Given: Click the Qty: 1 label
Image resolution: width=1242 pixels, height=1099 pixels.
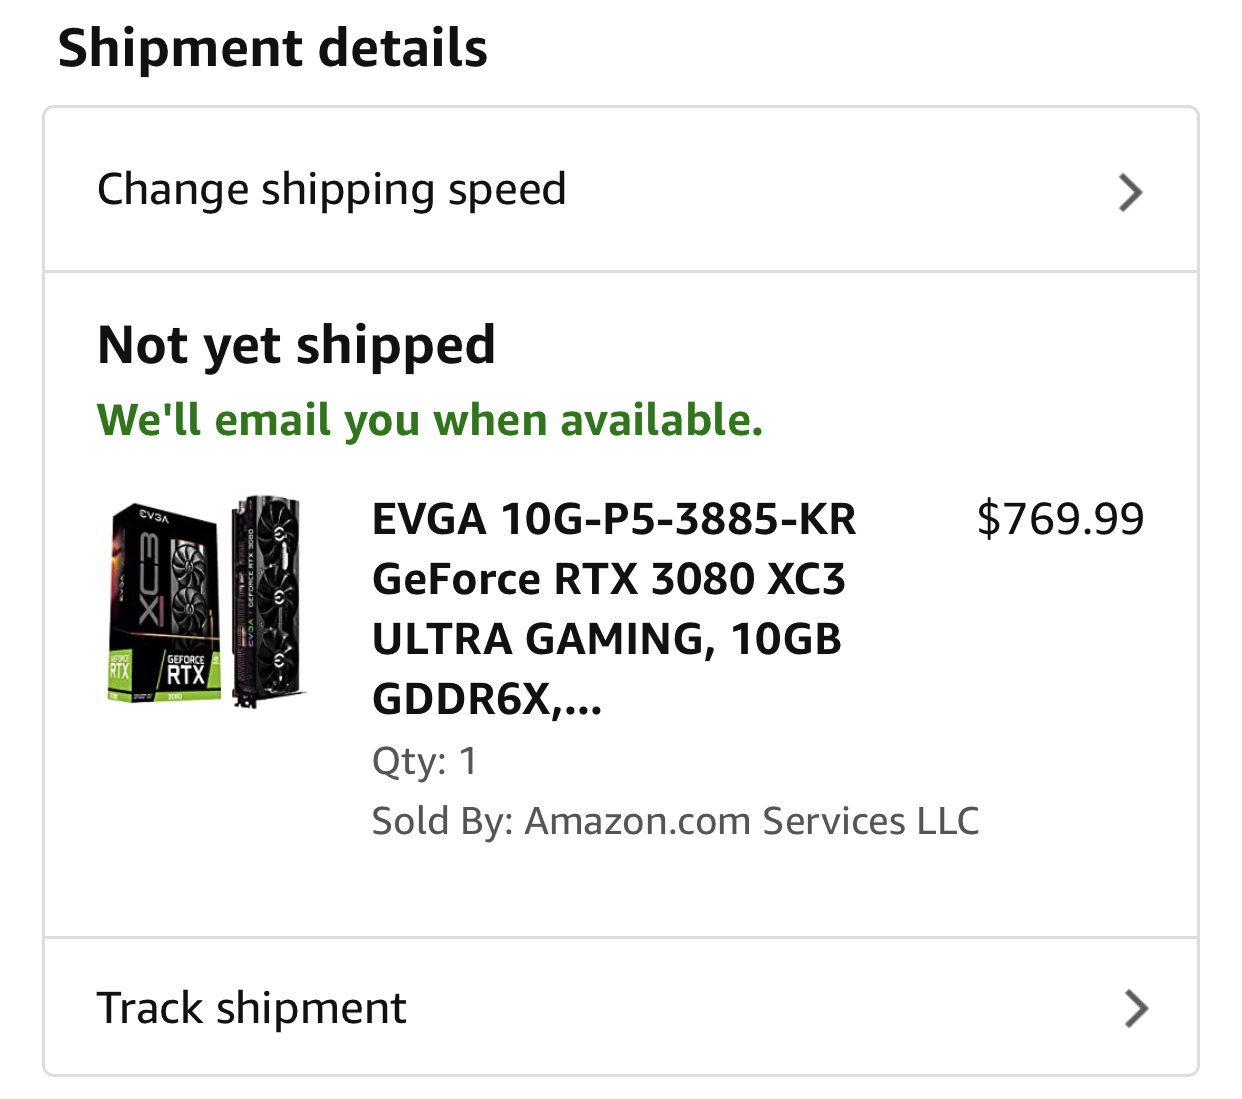Looking at the screenshot, I should point(424,761).
